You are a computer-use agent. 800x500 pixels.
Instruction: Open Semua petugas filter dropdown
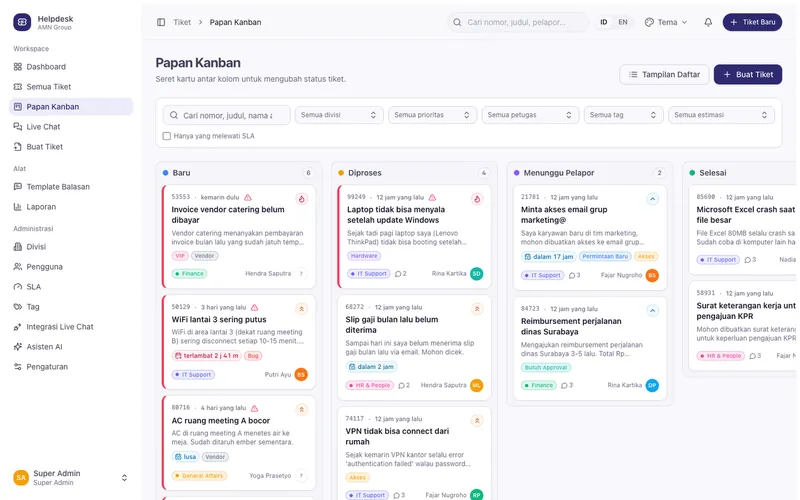530,115
